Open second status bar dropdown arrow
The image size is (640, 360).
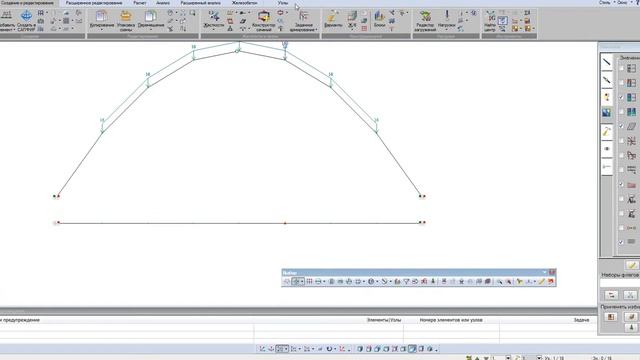pos(539,358)
